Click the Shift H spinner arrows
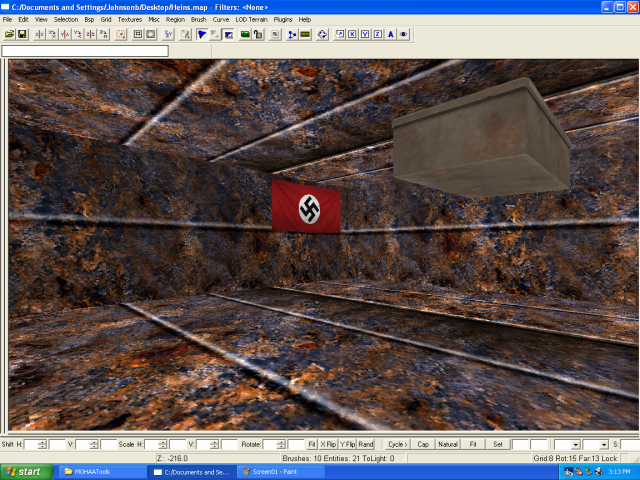Screen dimensions: 640x480 [42, 444]
